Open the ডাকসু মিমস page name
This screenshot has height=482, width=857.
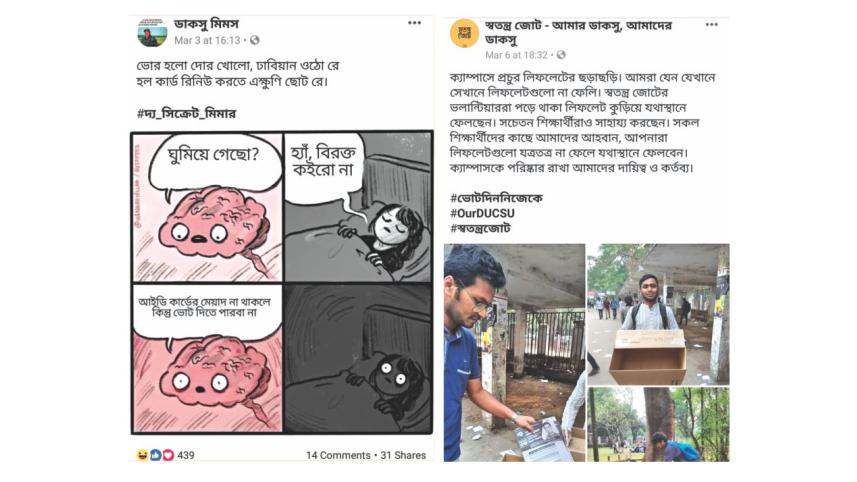pos(206,25)
